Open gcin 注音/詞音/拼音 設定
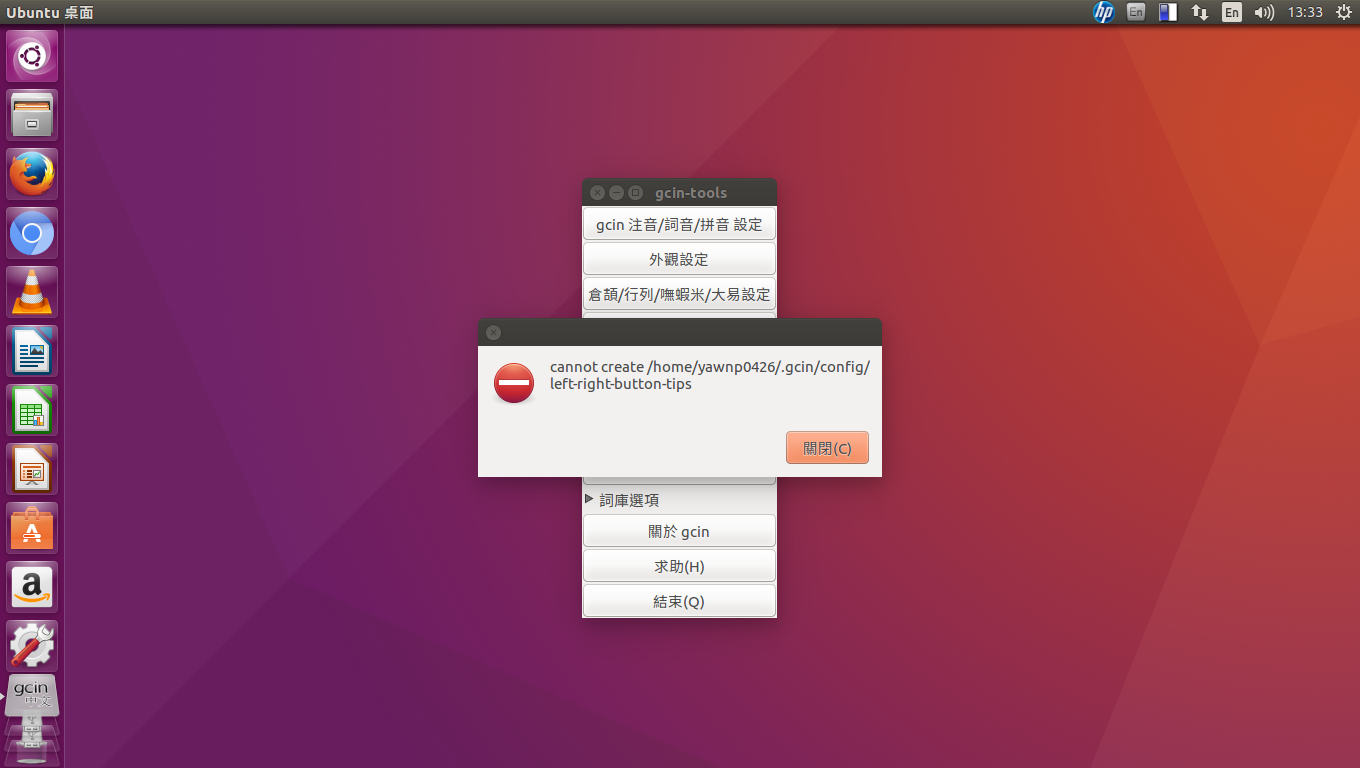 [679, 225]
